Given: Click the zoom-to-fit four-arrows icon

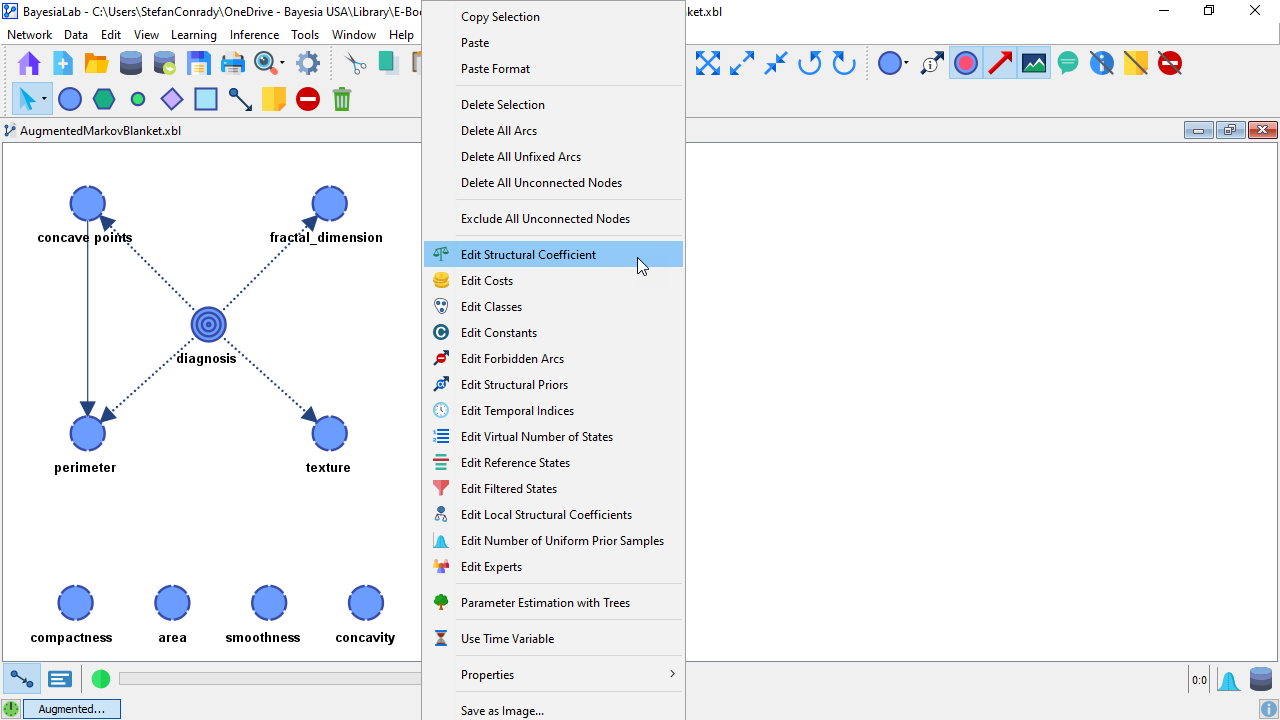Looking at the screenshot, I should (x=708, y=64).
